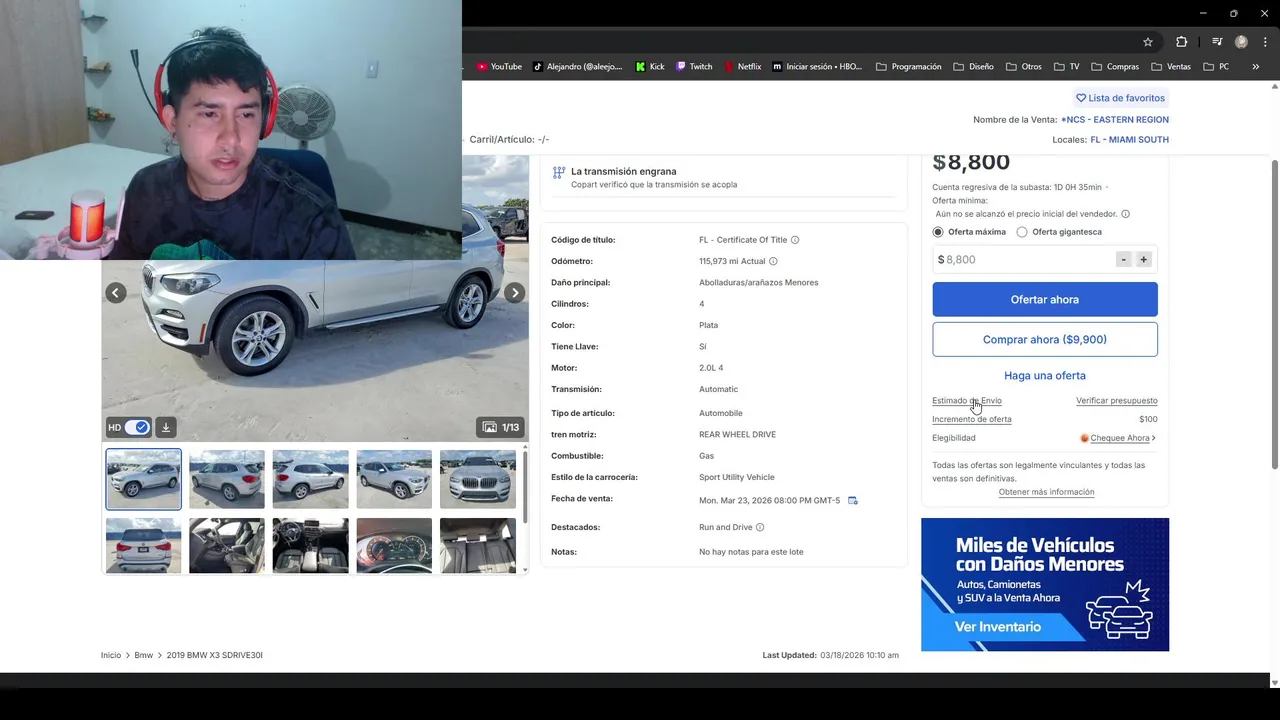Click the transmission engages icon

coord(559,173)
